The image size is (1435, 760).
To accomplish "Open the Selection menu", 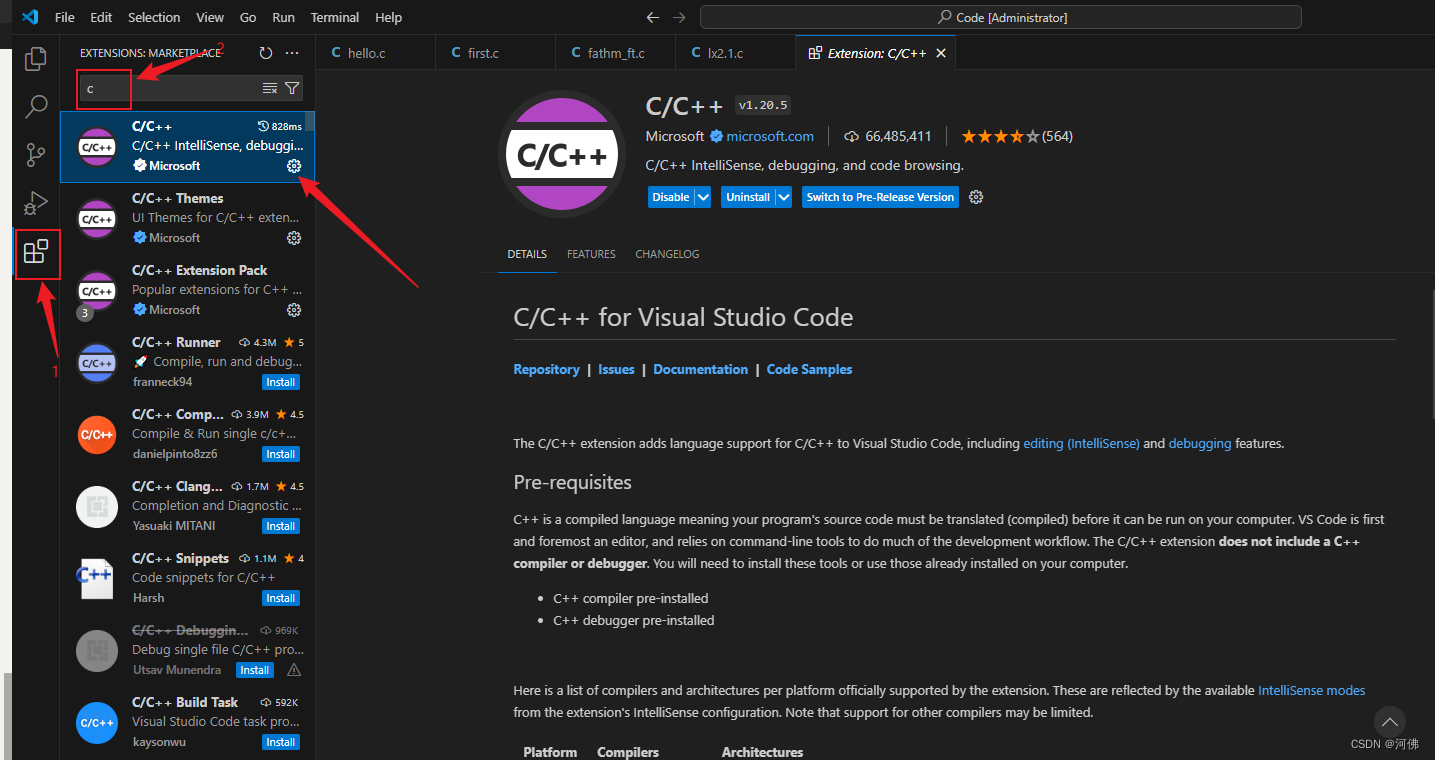I will (154, 17).
